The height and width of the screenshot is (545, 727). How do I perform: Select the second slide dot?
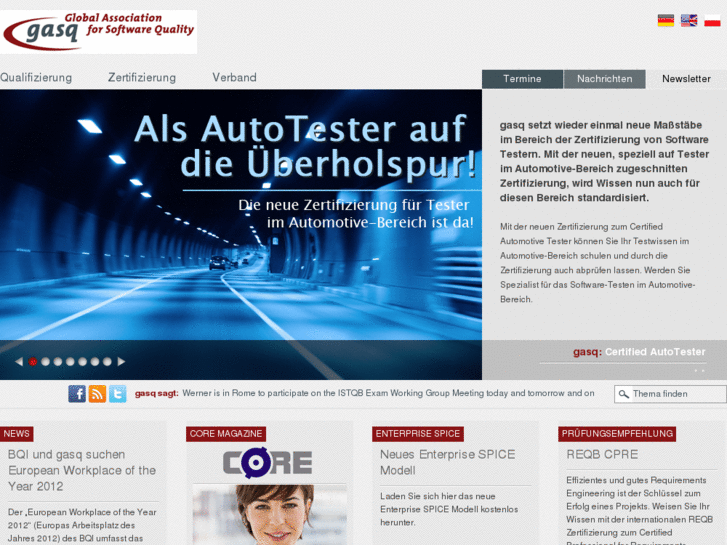[45, 362]
